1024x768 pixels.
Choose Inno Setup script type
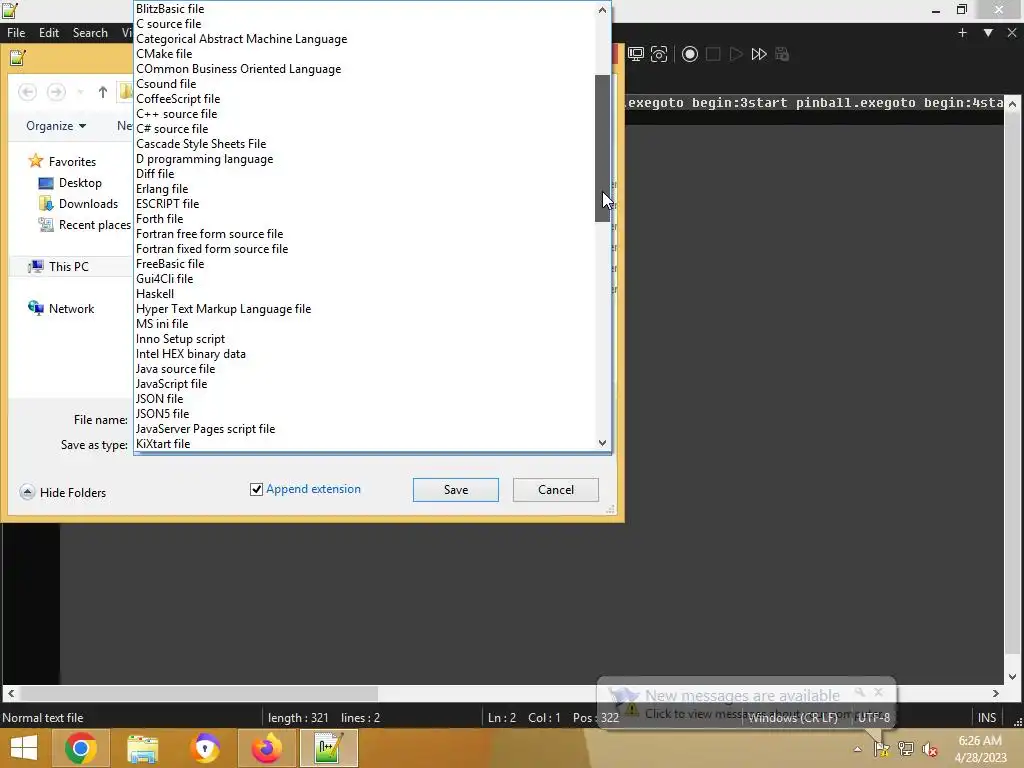pyautogui.click(x=364, y=339)
